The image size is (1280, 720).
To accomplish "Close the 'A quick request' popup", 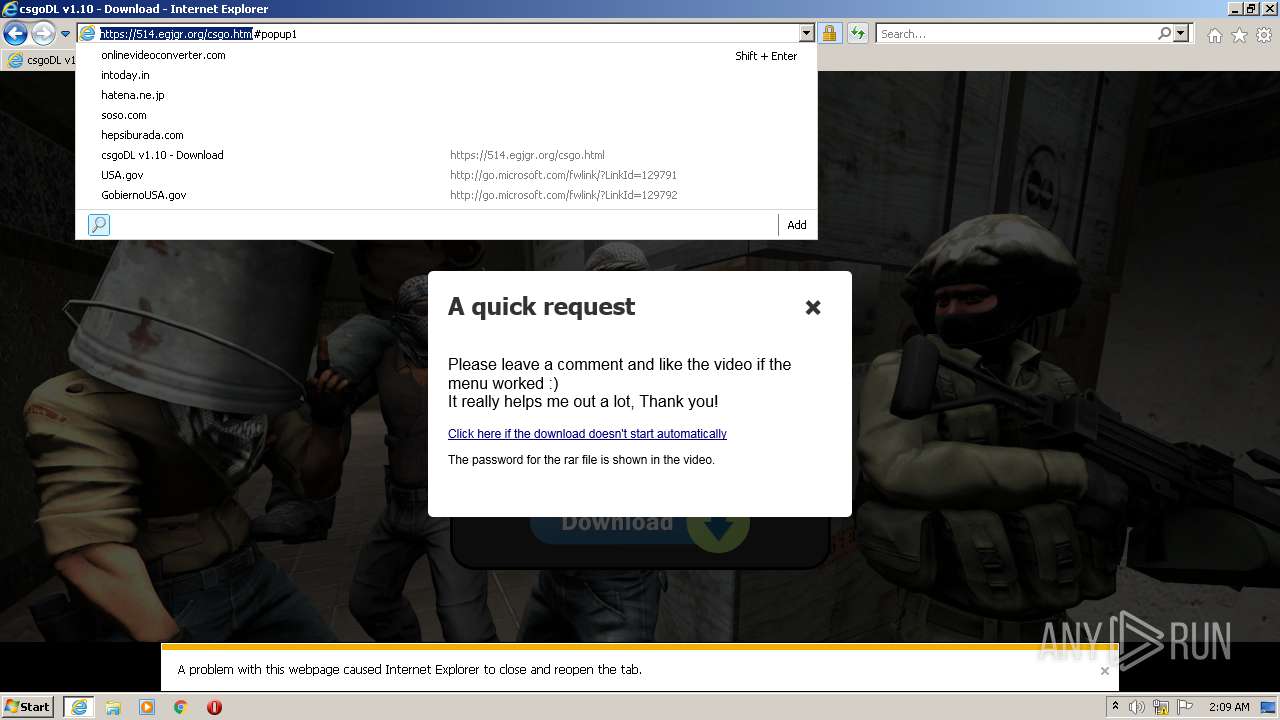I will point(813,307).
